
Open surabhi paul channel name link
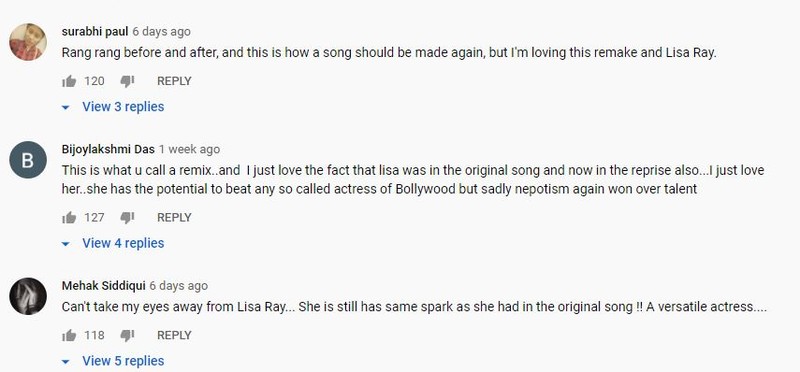[x=95, y=32]
